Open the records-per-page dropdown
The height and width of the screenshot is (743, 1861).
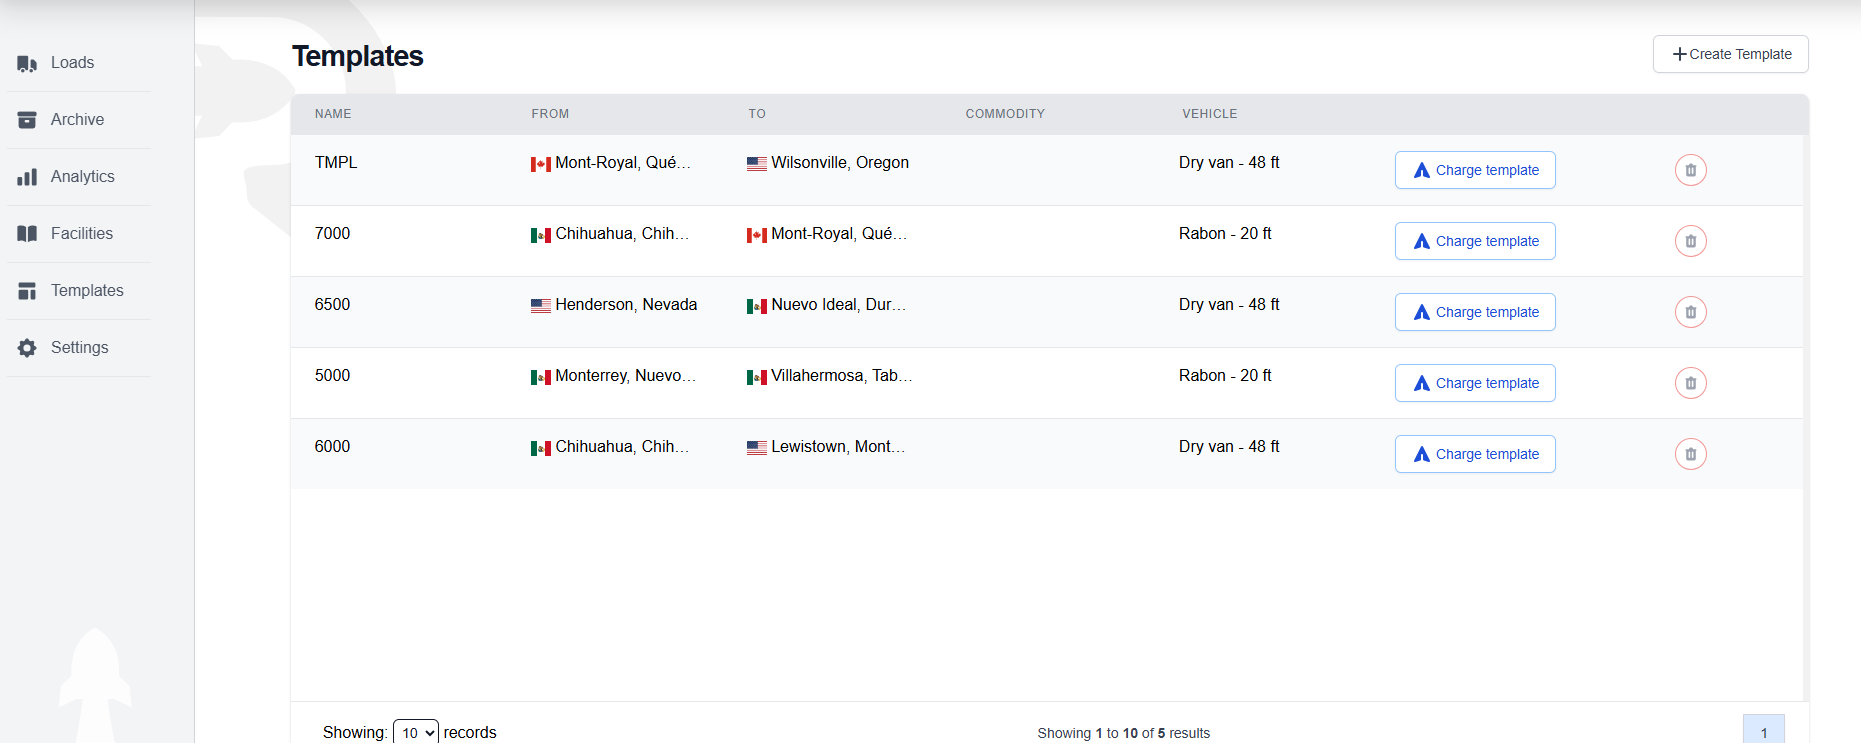tap(415, 732)
